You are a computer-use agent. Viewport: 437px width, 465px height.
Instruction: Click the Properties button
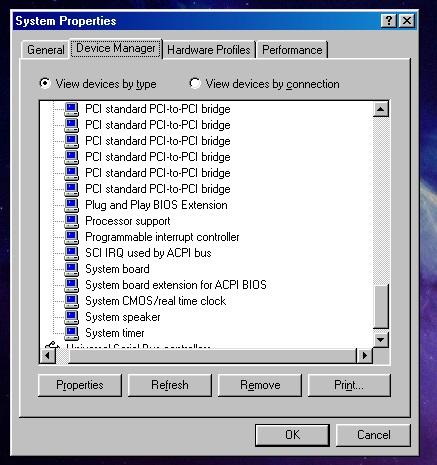click(x=80, y=385)
